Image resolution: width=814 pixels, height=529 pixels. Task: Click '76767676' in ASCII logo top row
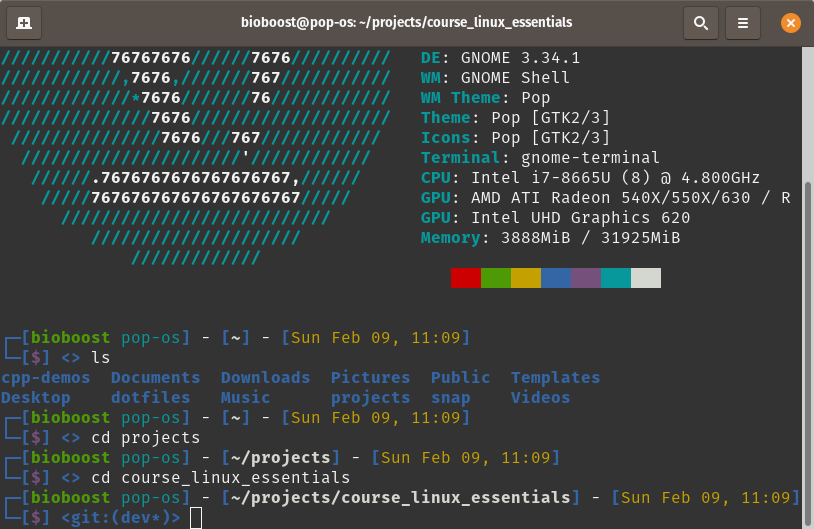[151, 58]
